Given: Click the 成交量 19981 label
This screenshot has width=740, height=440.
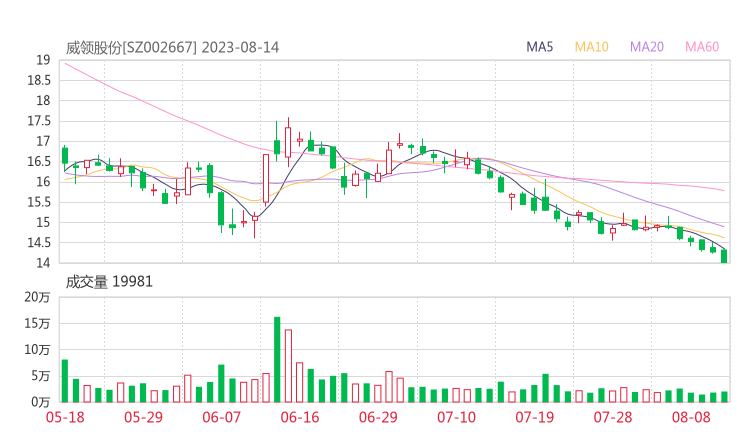Looking at the screenshot, I should 109,282.
